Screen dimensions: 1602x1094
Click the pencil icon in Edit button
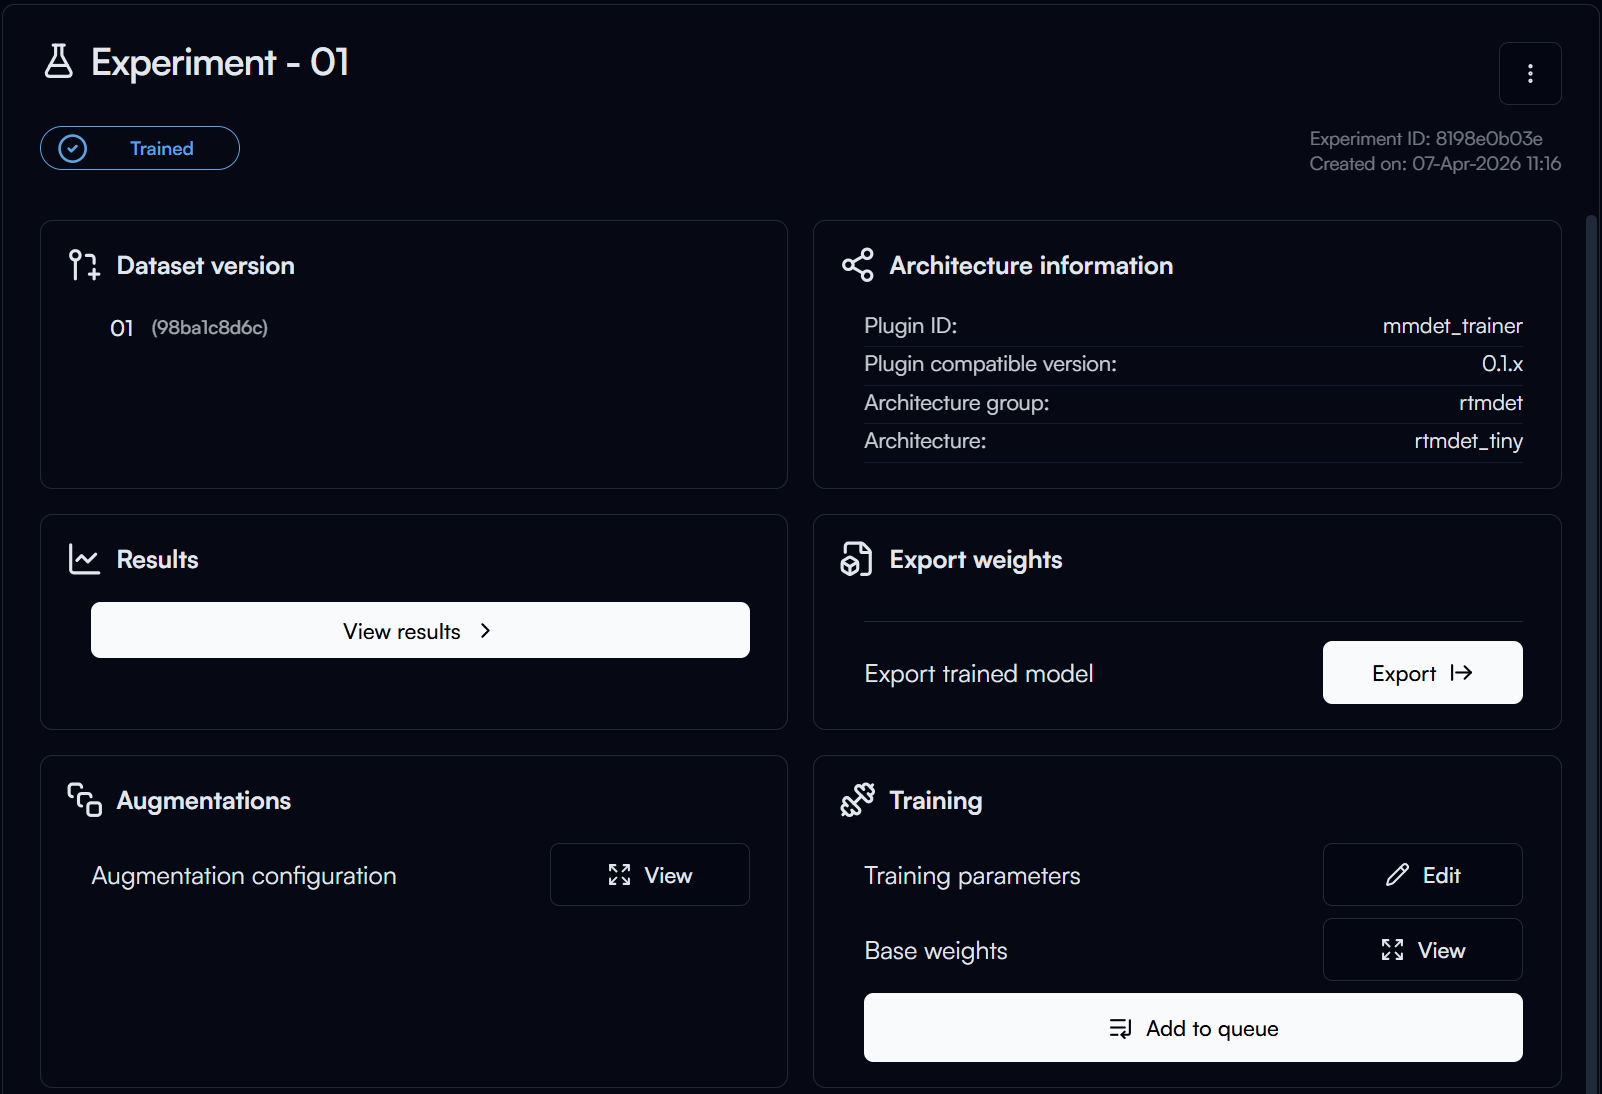pyautogui.click(x=1397, y=875)
